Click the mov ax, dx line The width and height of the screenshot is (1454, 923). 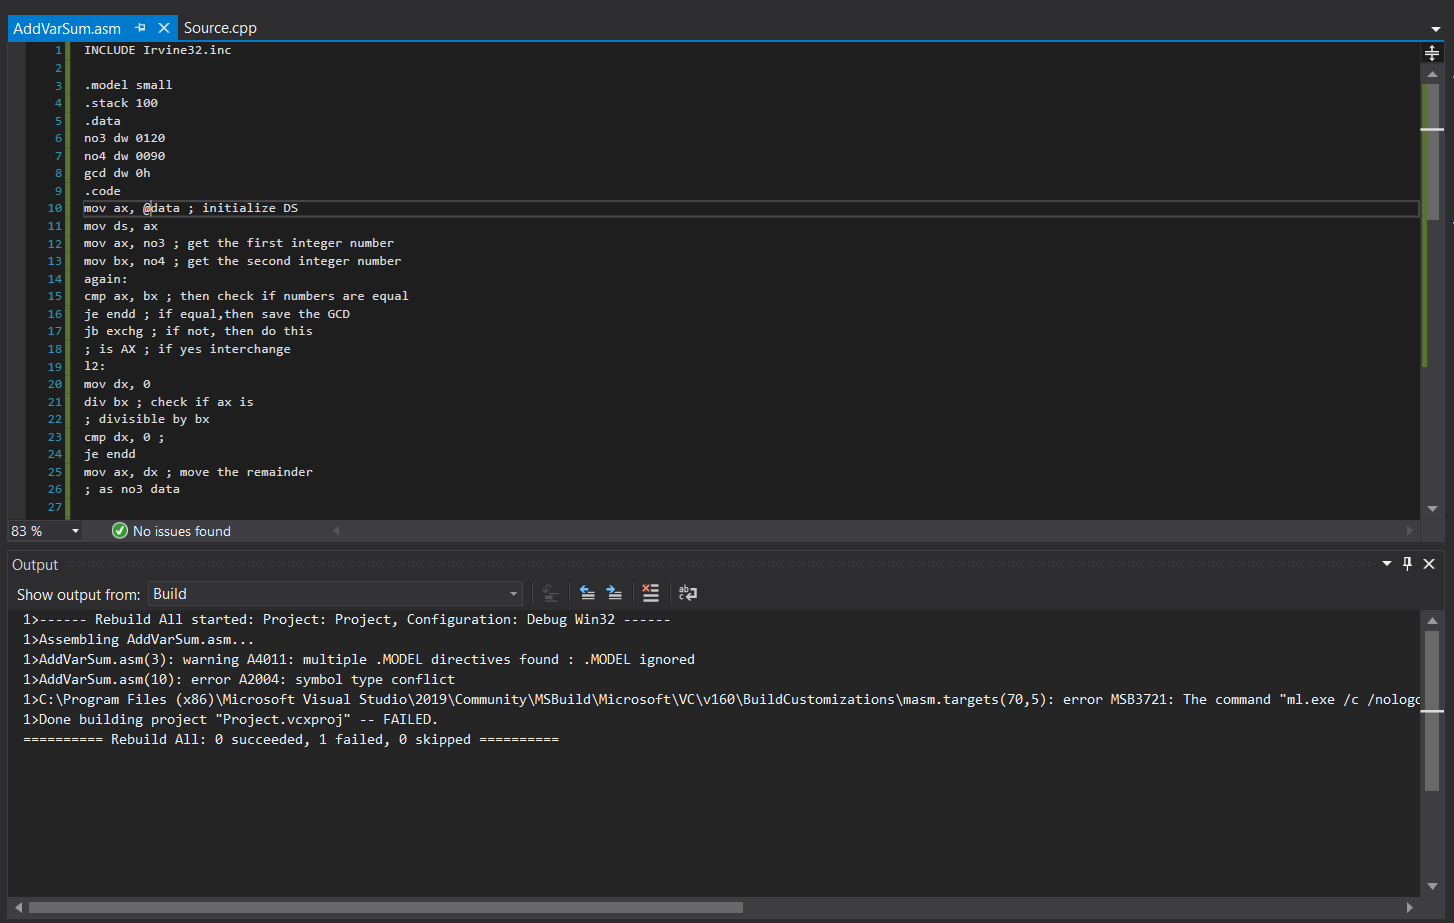pos(198,472)
